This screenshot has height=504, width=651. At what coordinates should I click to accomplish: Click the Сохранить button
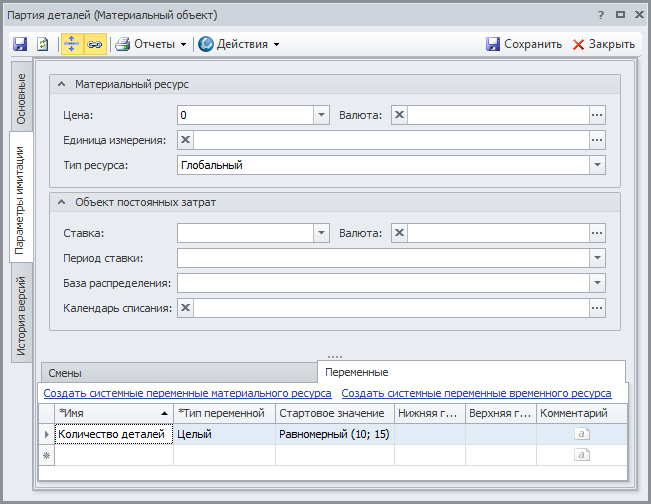523,44
